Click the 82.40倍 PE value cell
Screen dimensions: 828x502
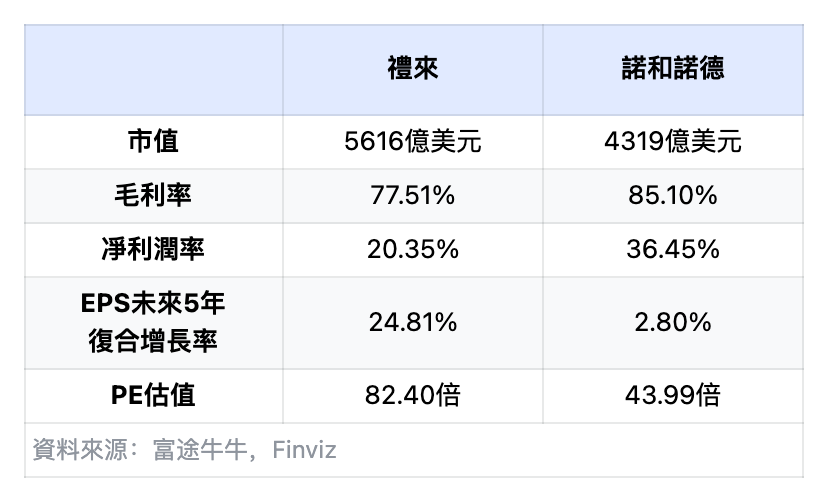tap(412, 395)
